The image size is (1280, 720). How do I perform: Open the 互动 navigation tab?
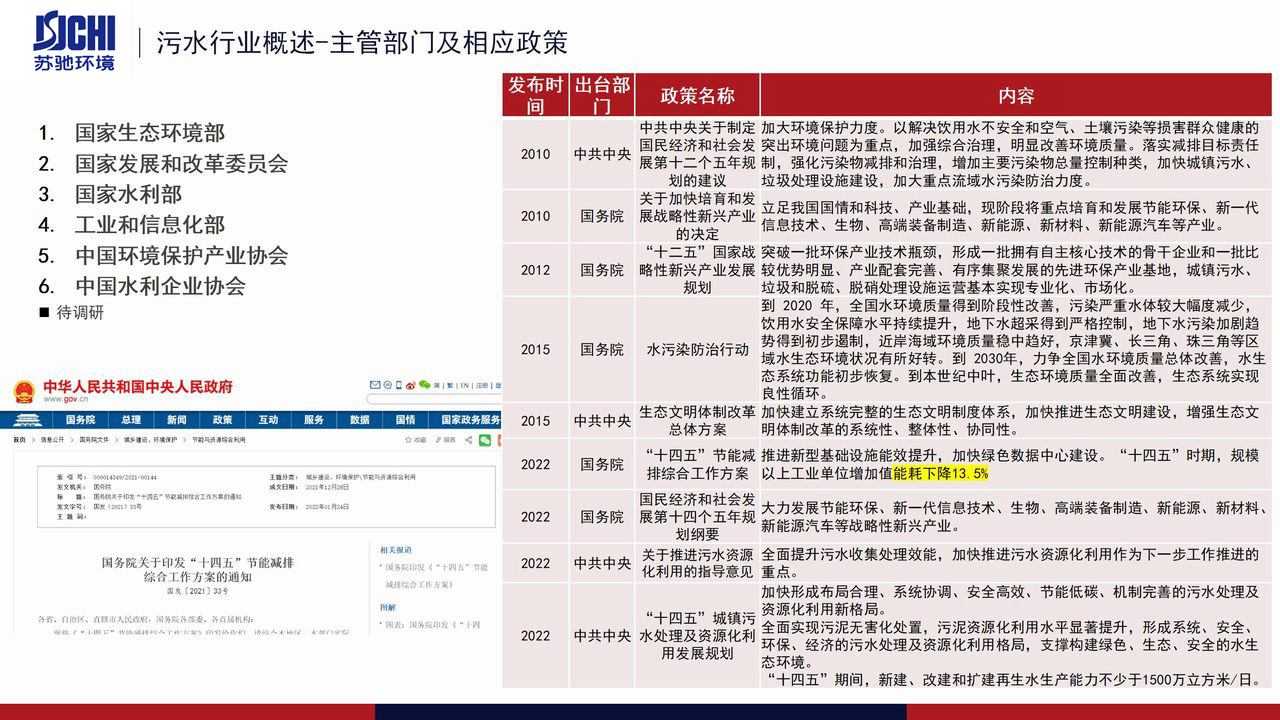point(268,420)
